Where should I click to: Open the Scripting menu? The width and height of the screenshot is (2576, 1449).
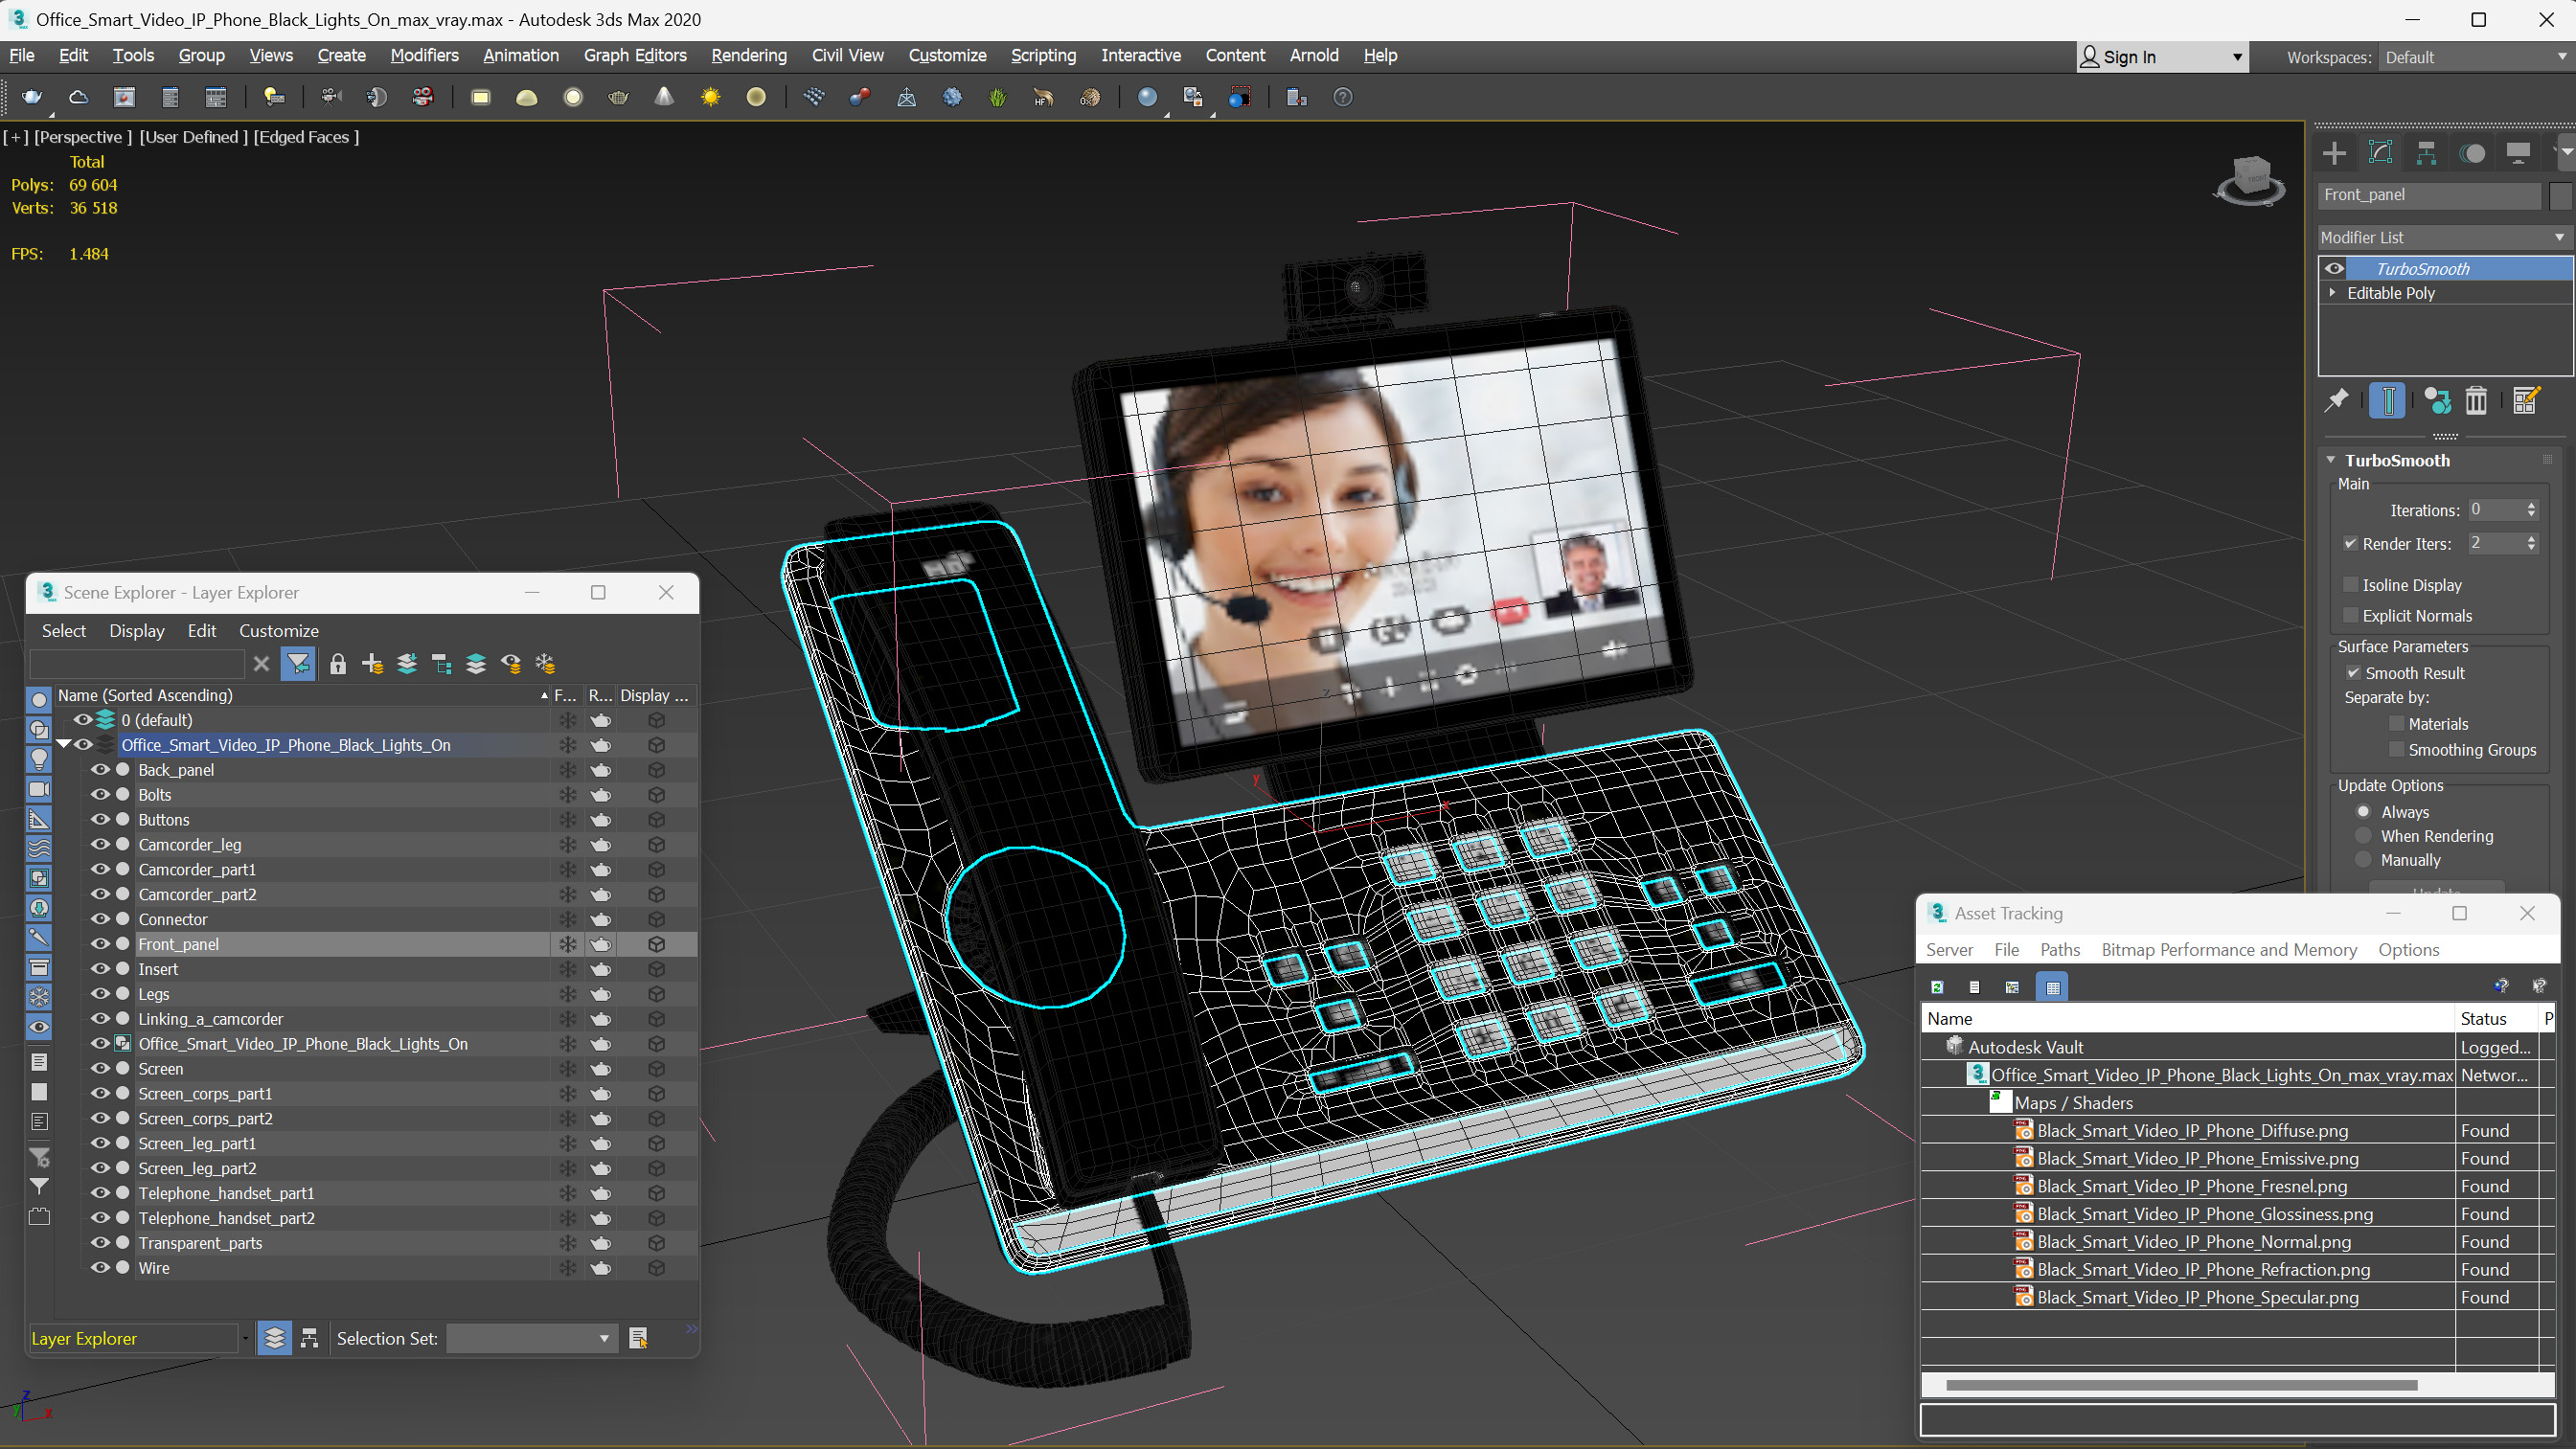point(1043,55)
